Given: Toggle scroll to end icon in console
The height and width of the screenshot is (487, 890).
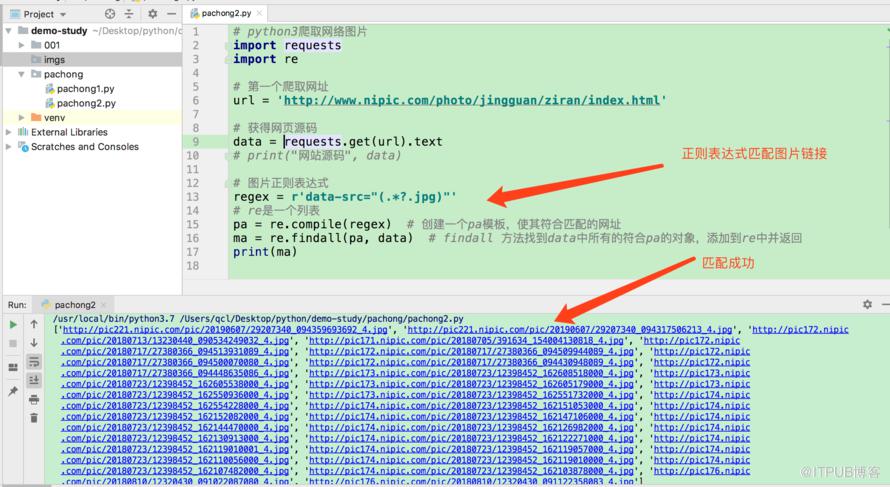Looking at the screenshot, I should (34, 380).
